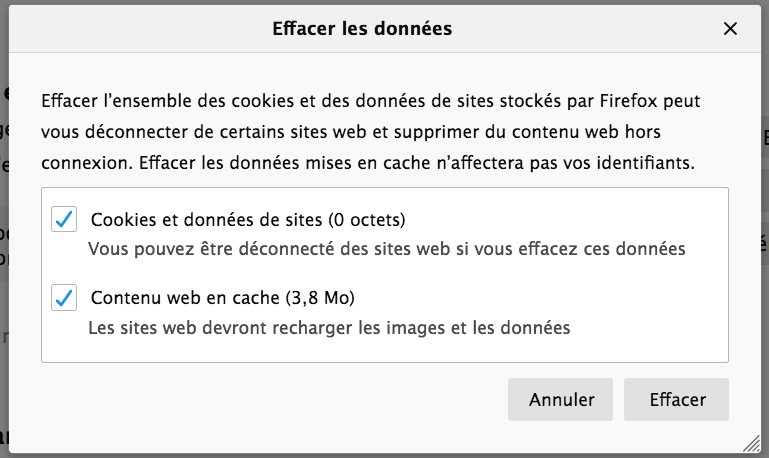This screenshot has width=769, height=458.
Task: Click the resize grip in the dialog corner
Action: coord(752,443)
